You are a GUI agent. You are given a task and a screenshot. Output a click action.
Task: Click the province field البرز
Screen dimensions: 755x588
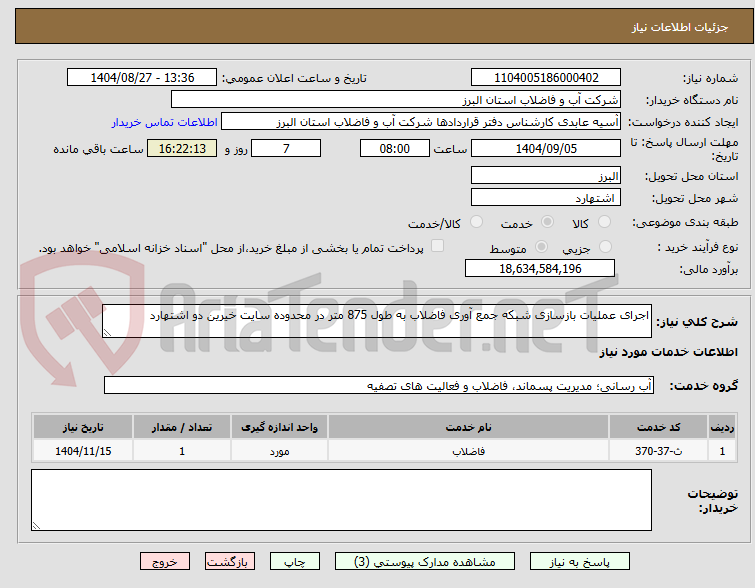[546, 176]
